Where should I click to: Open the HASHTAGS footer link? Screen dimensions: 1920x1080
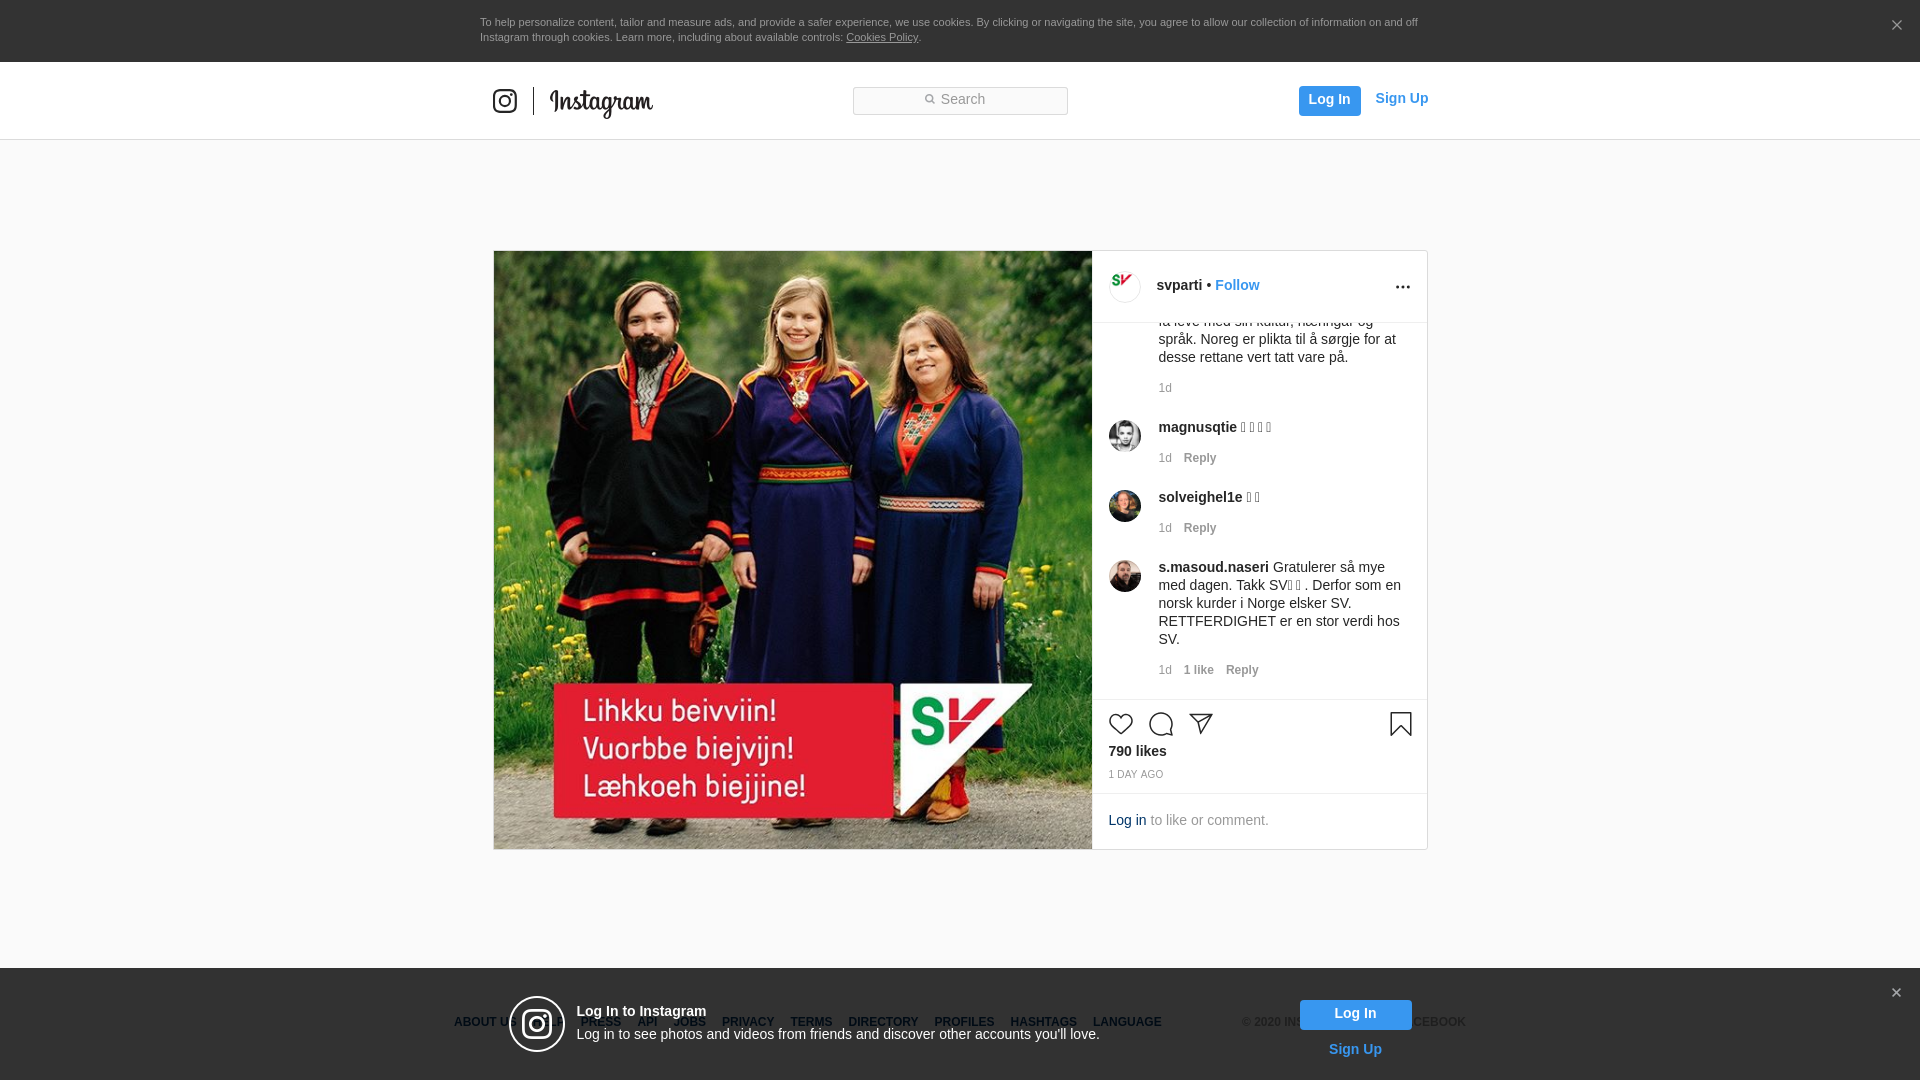click(x=1043, y=1022)
